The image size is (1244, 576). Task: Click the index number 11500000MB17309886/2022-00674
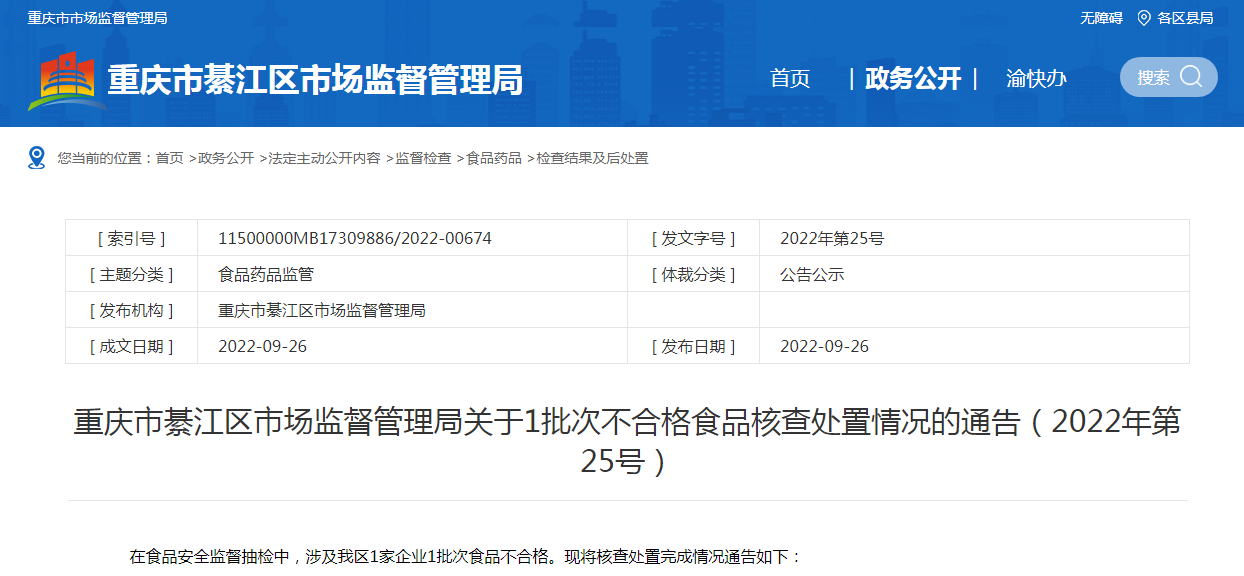pyautogui.click(x=355, y=238)
